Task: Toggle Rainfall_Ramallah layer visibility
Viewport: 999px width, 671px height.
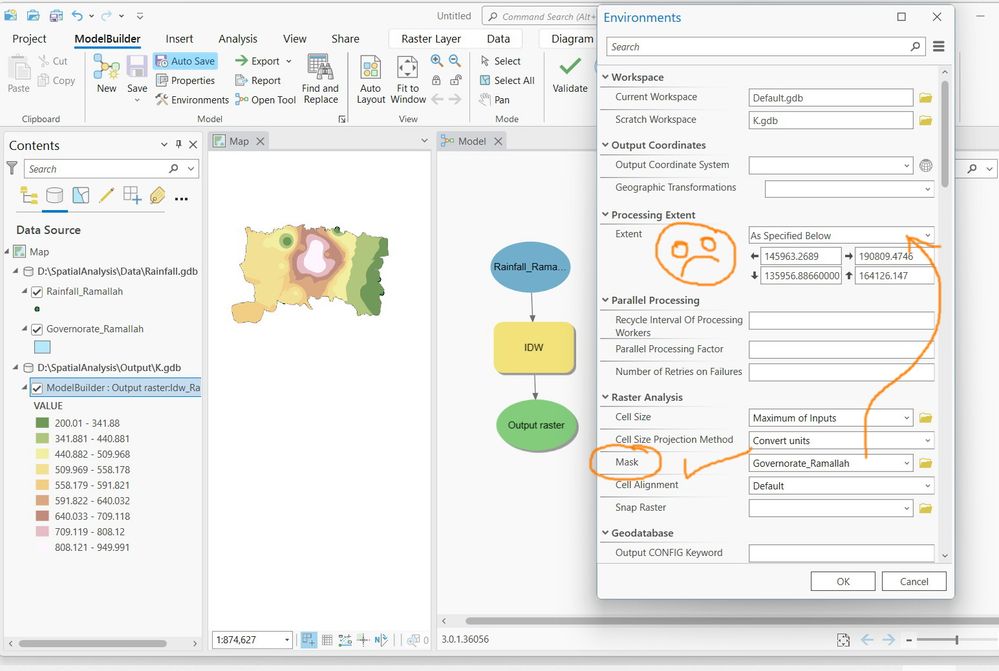Action: point(37,292)
